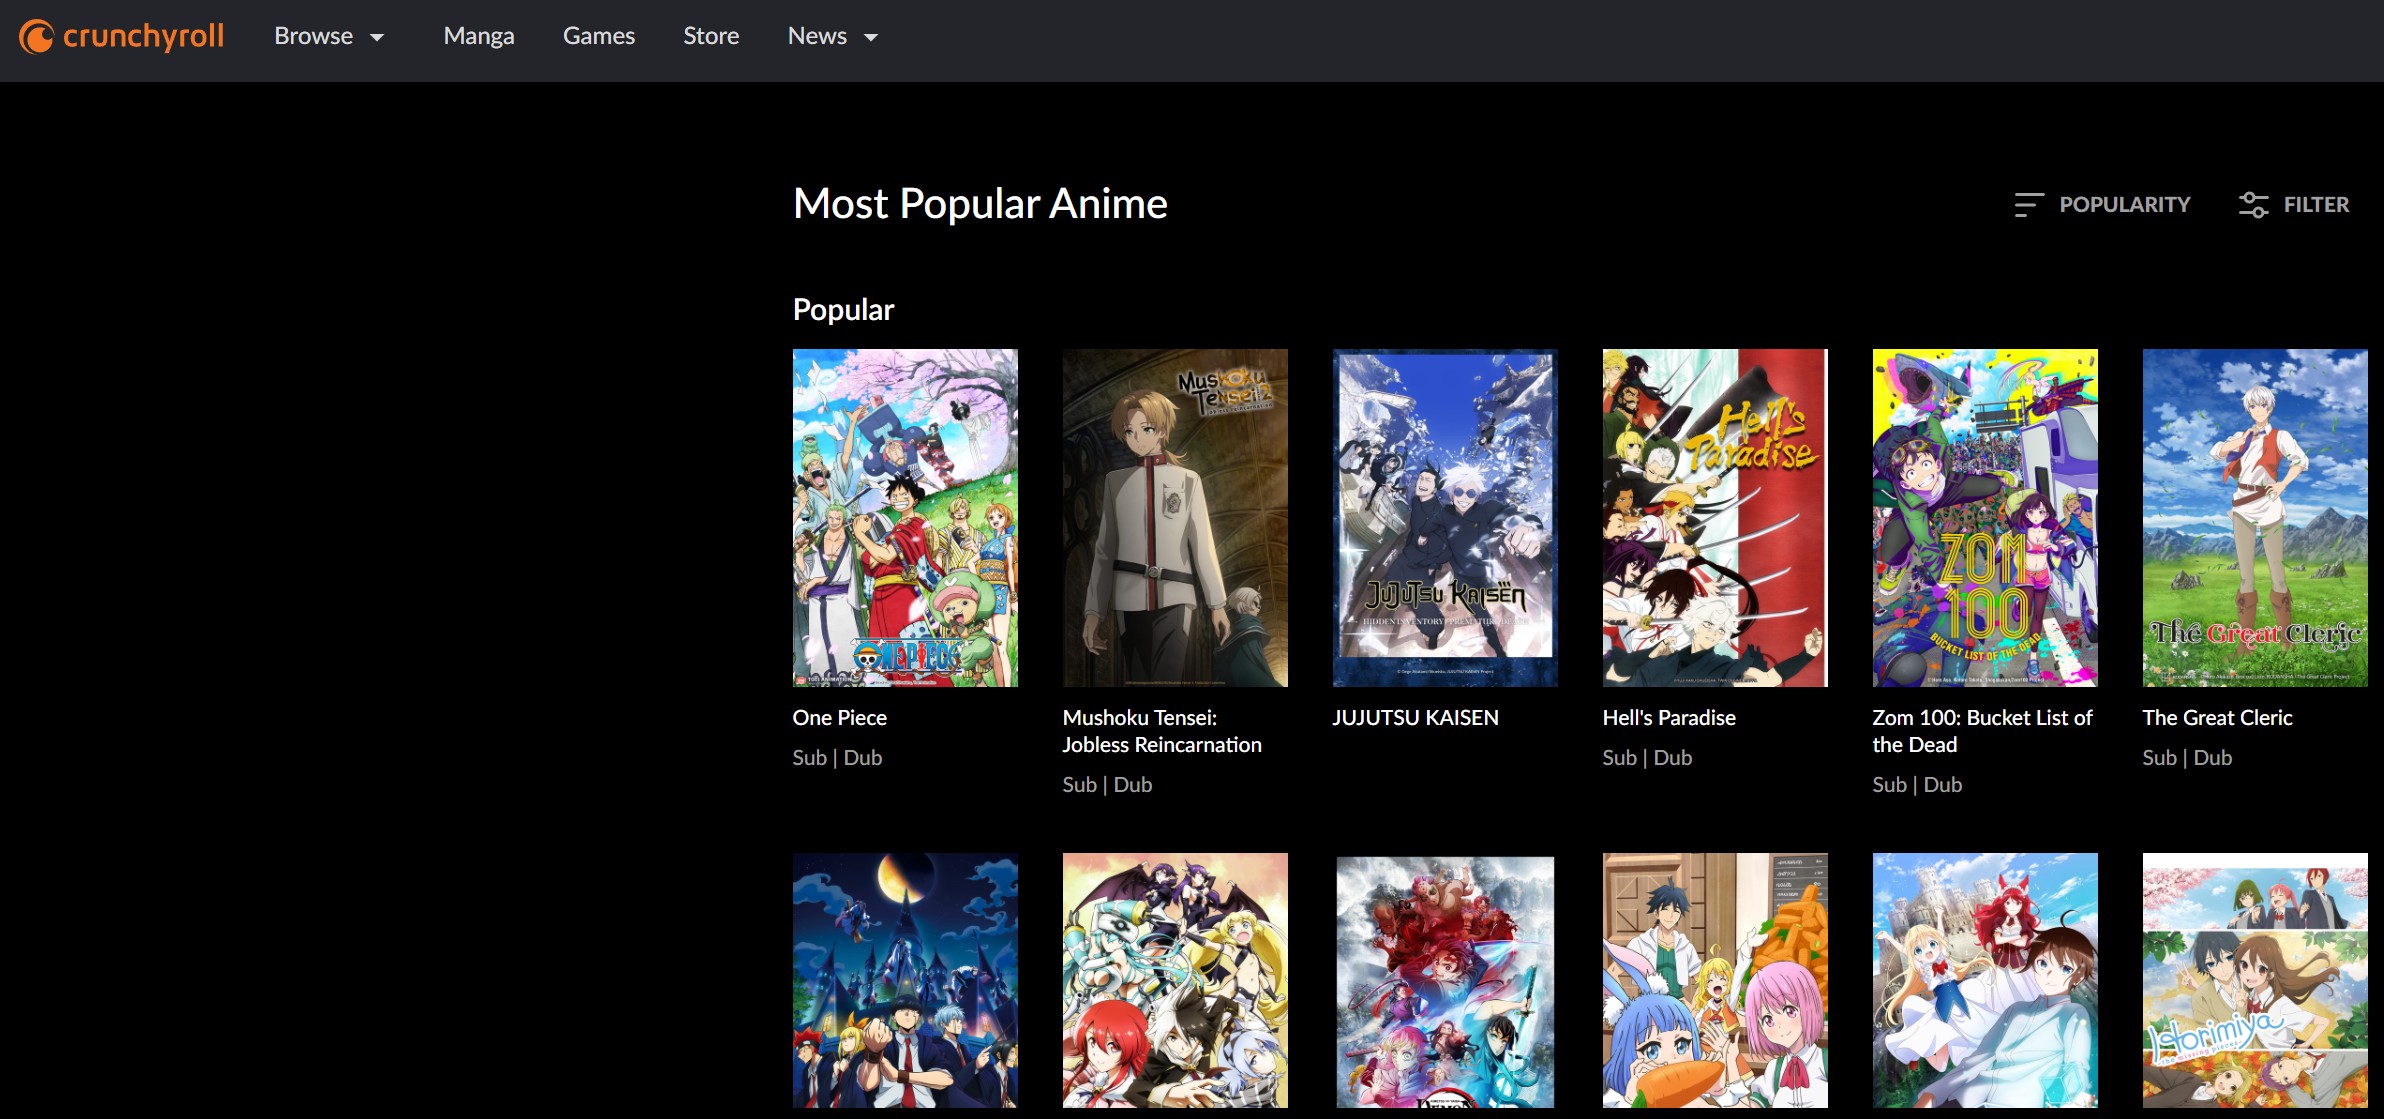Open the Zom 100 poster
The image size is (2384, 1119).
pyautogui.click(x=1985, y=518)
